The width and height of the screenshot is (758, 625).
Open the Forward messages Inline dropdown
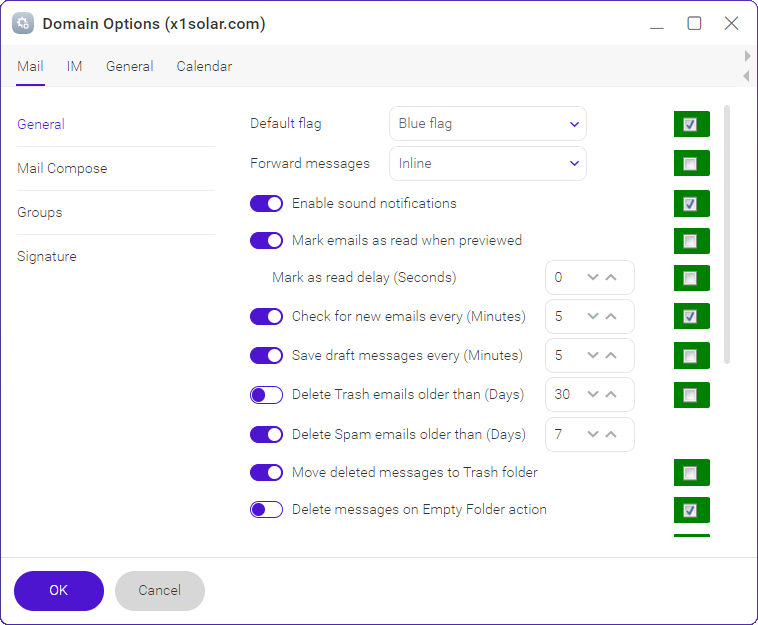tap(488, 163)
